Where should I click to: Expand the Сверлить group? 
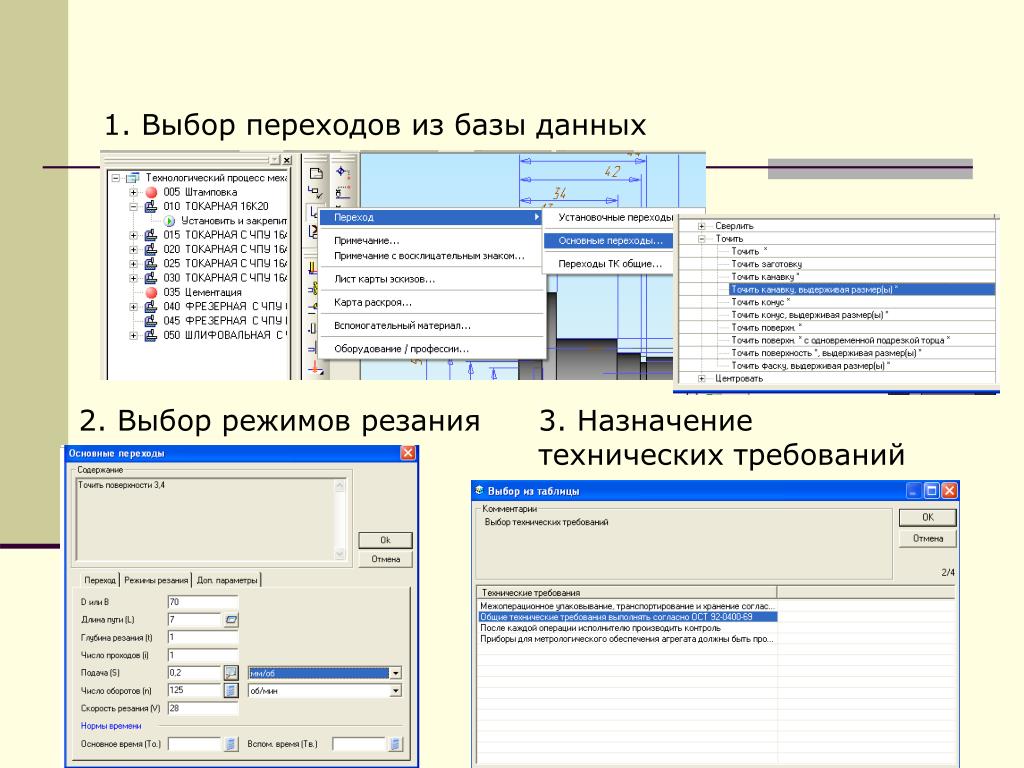tap(702, 226)
